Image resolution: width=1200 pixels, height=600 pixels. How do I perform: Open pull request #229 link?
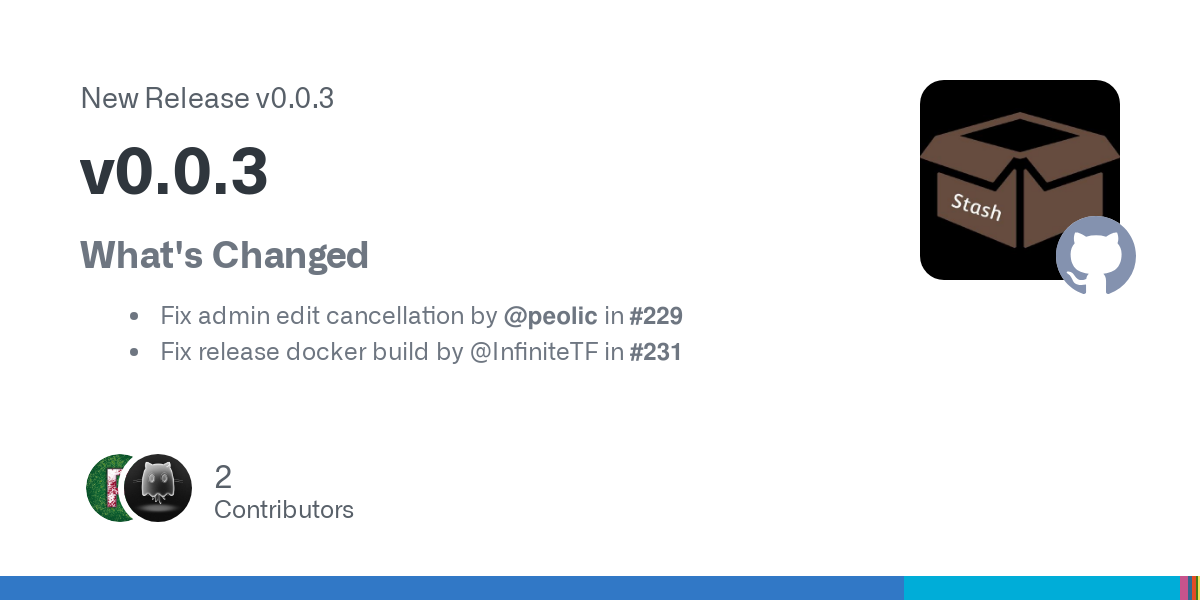[656, 317]
